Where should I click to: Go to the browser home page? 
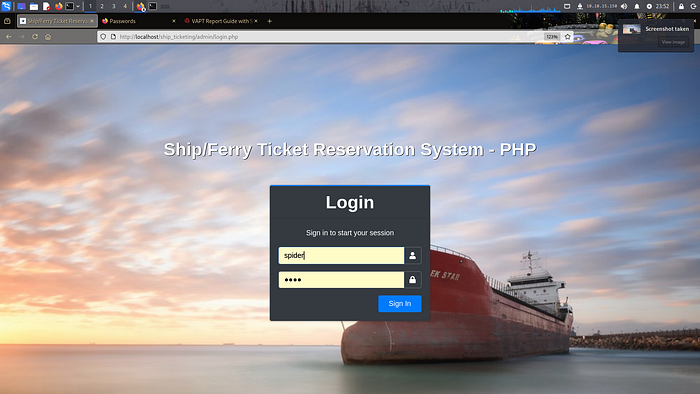(x=48, y=37)
